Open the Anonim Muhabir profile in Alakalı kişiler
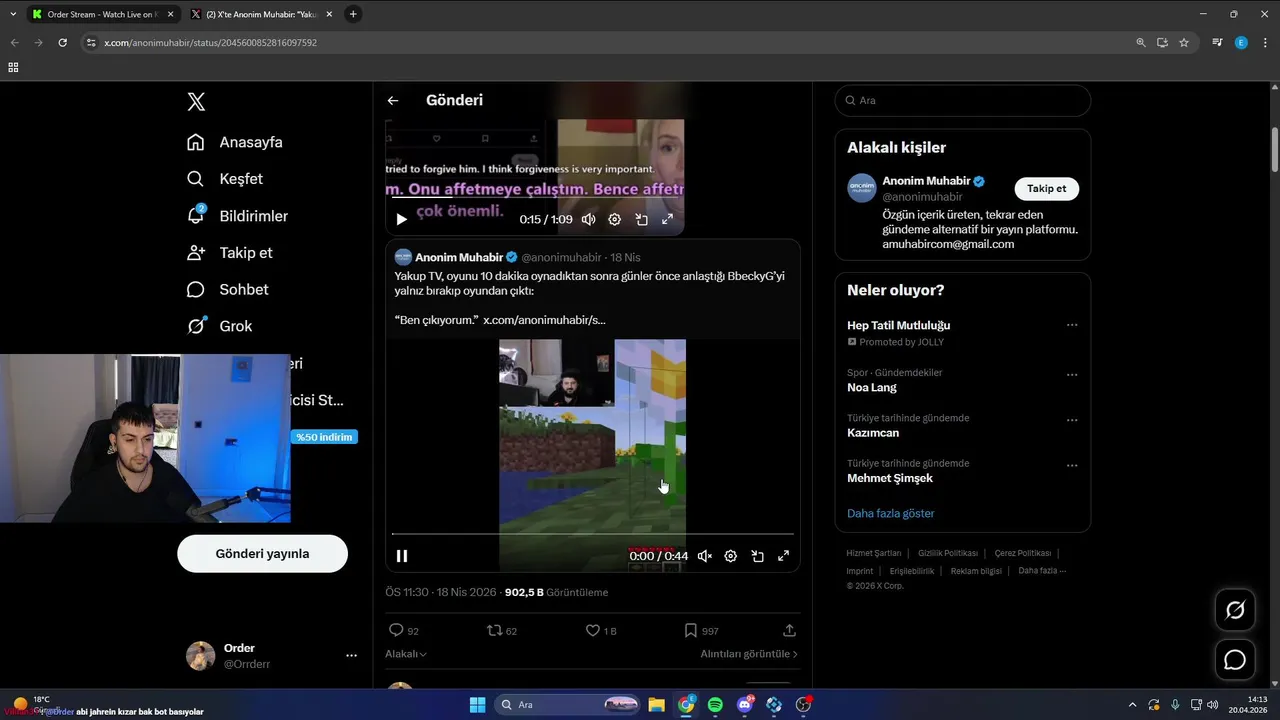 [926, 182]
